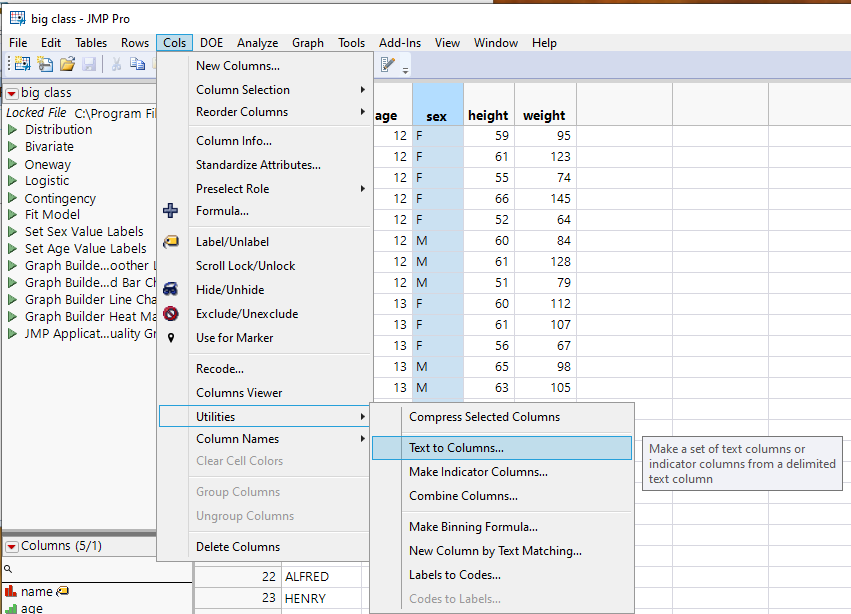The height and width of the screenshot is (614, 851).
Task: Choose New Columns... from Cols menu
Action: pyautogui.click(x=238, y=66)
